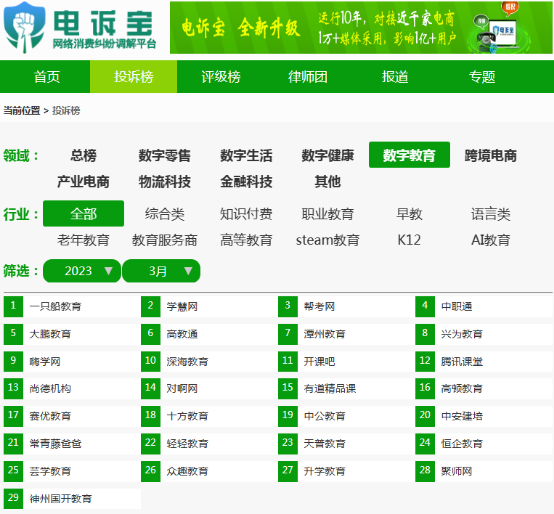This screenshot has width=554, height=514.
Task: Click rank 29 神州国开教育 entry
Action: click(72, 498)
